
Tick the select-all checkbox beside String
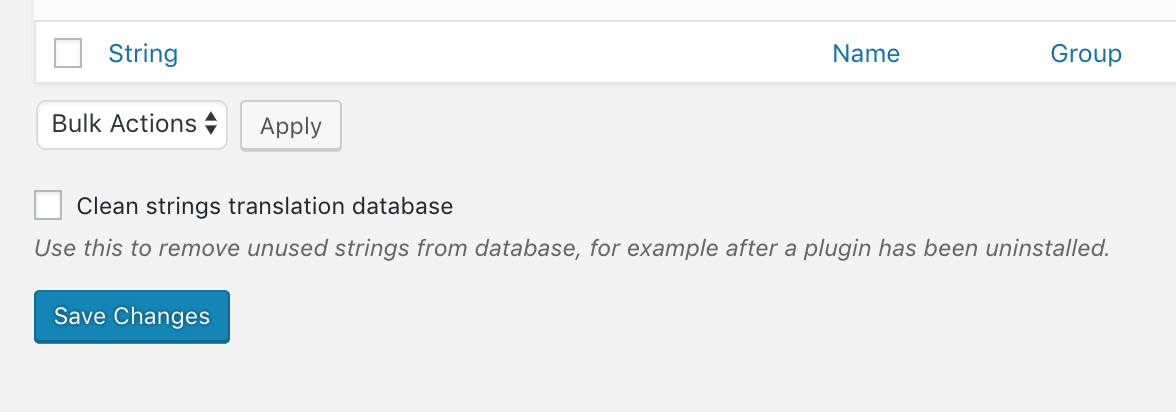point(68,53)
